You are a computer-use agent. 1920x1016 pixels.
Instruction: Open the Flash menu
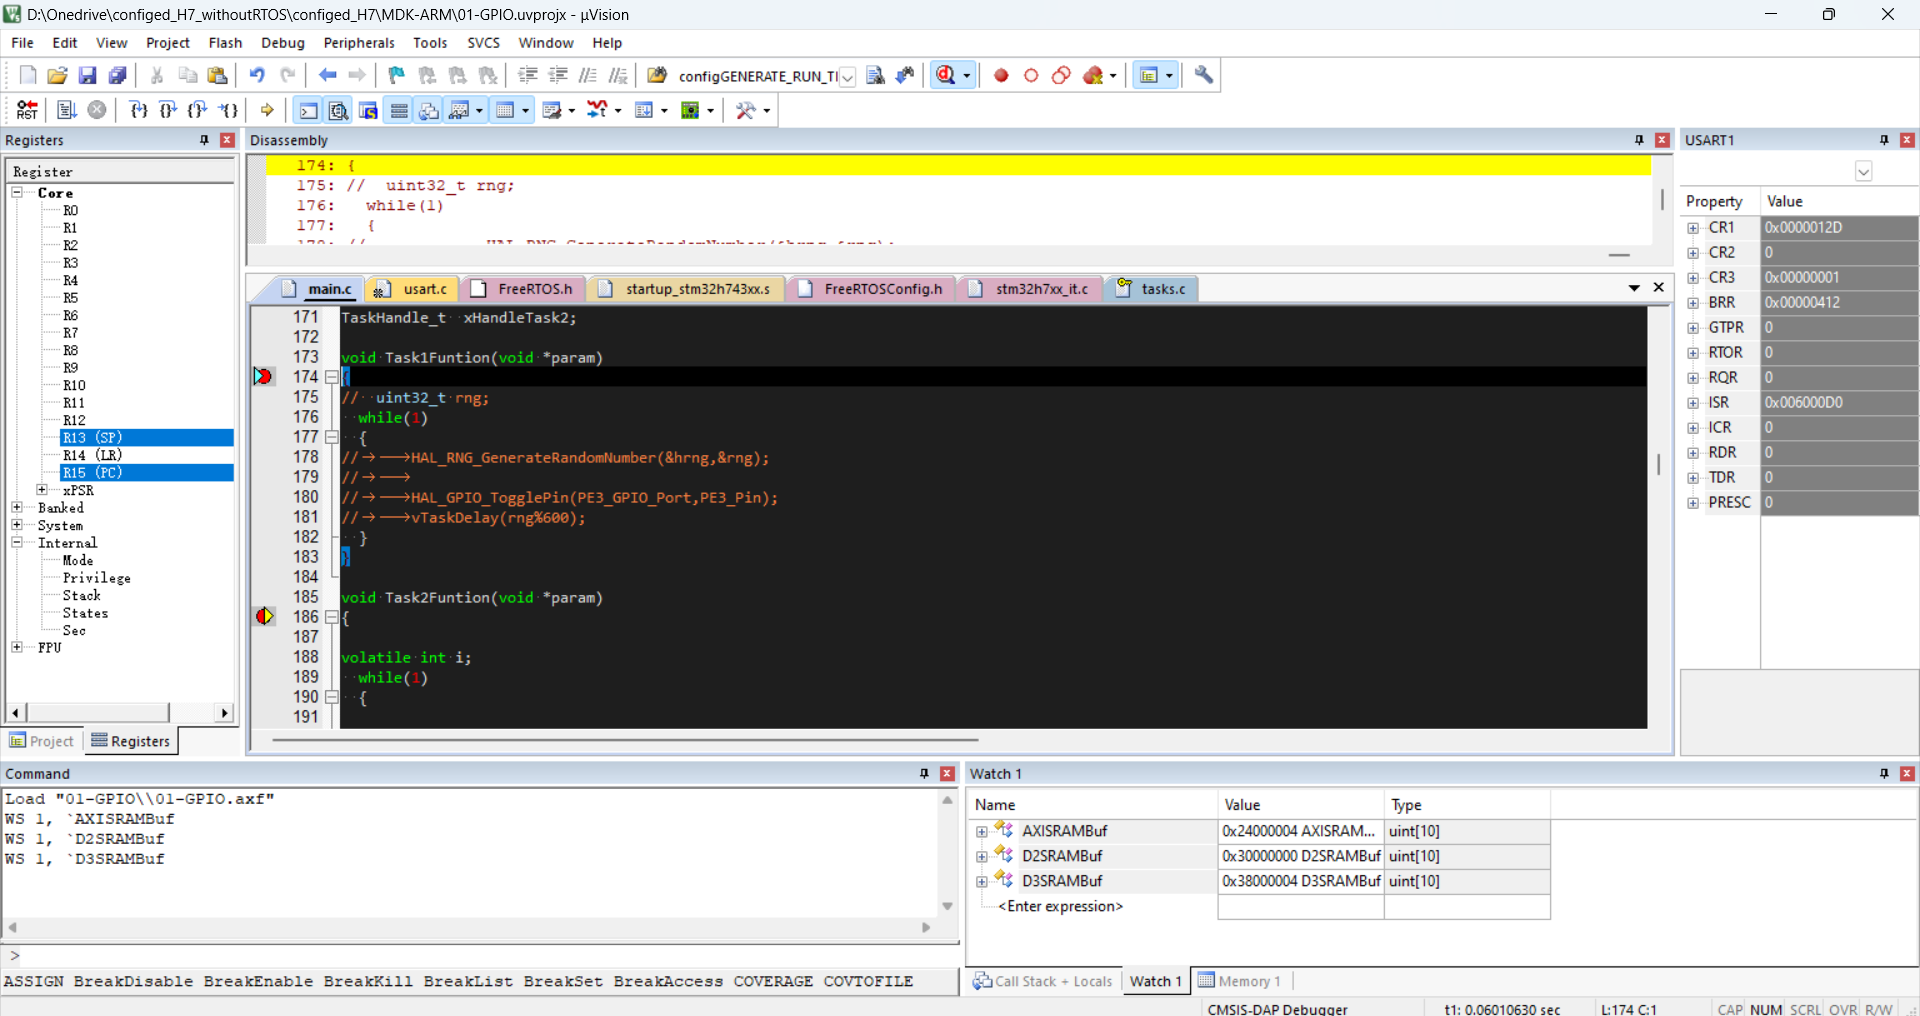pyautogui.click(x=225, y=43)
